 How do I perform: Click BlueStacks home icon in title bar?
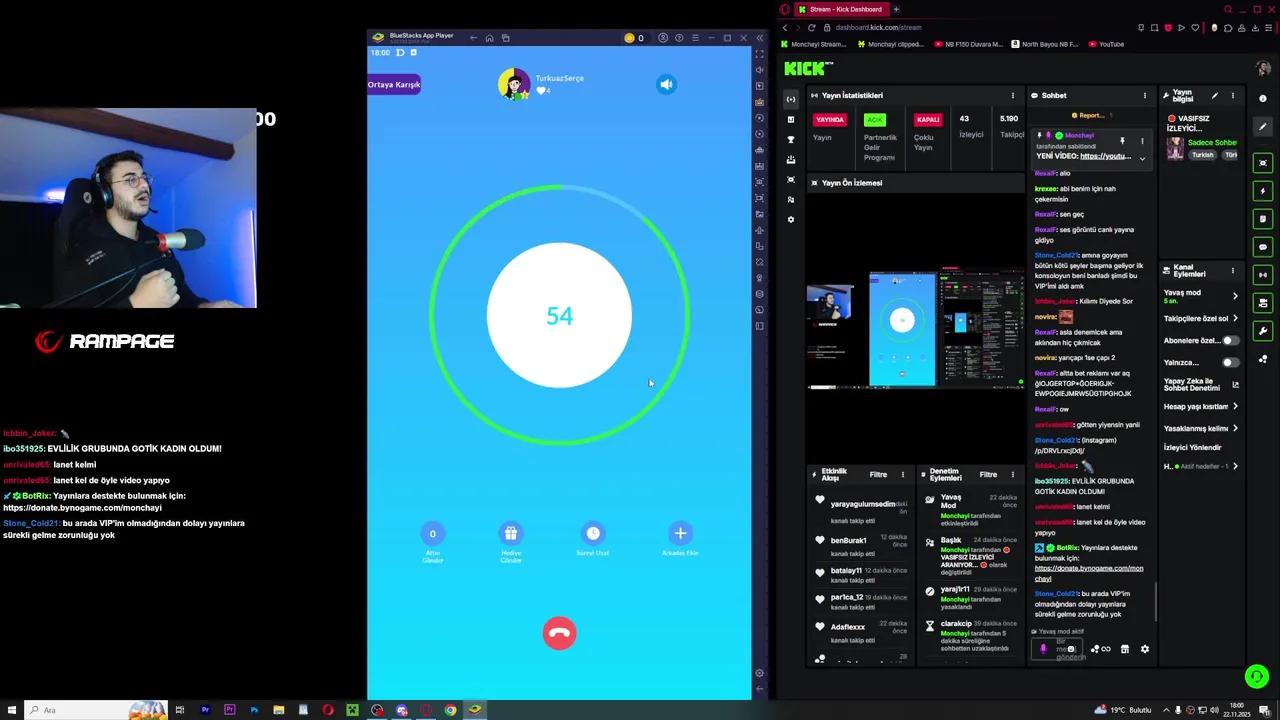489,38
